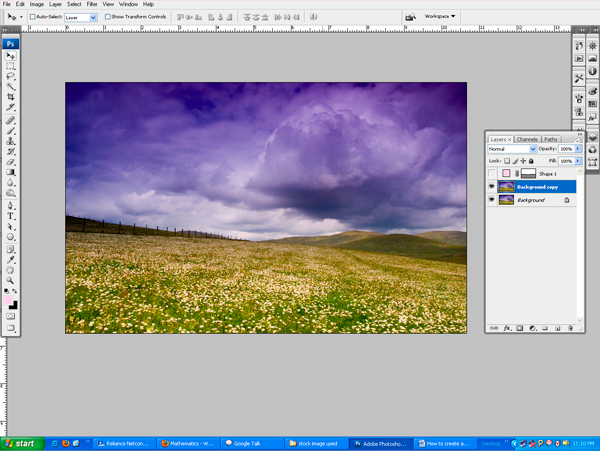
Task: Open the Layer menu
Action: (55, 4)
